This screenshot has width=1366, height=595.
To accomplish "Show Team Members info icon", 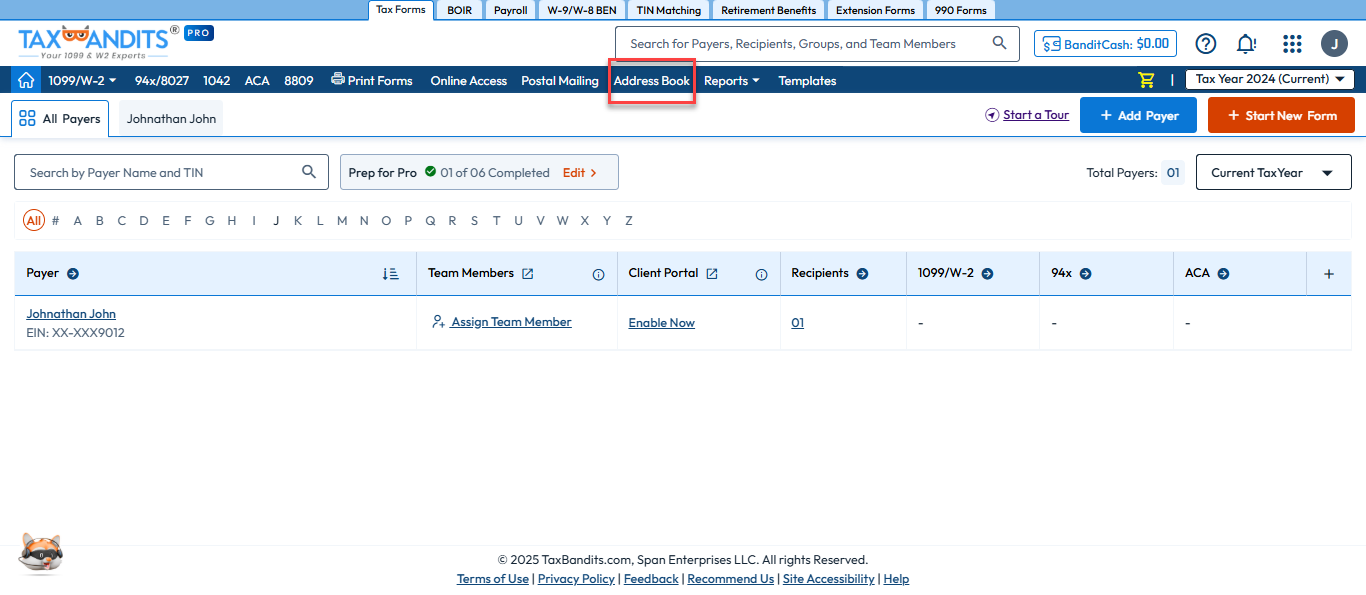I will [599, 275].
